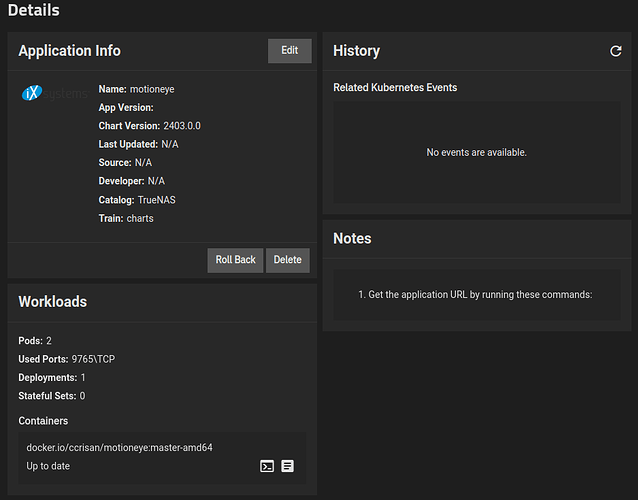Click the Stateful Sets: 0 entry
Screen dimensions: 638x500
(x=52, y=396)
